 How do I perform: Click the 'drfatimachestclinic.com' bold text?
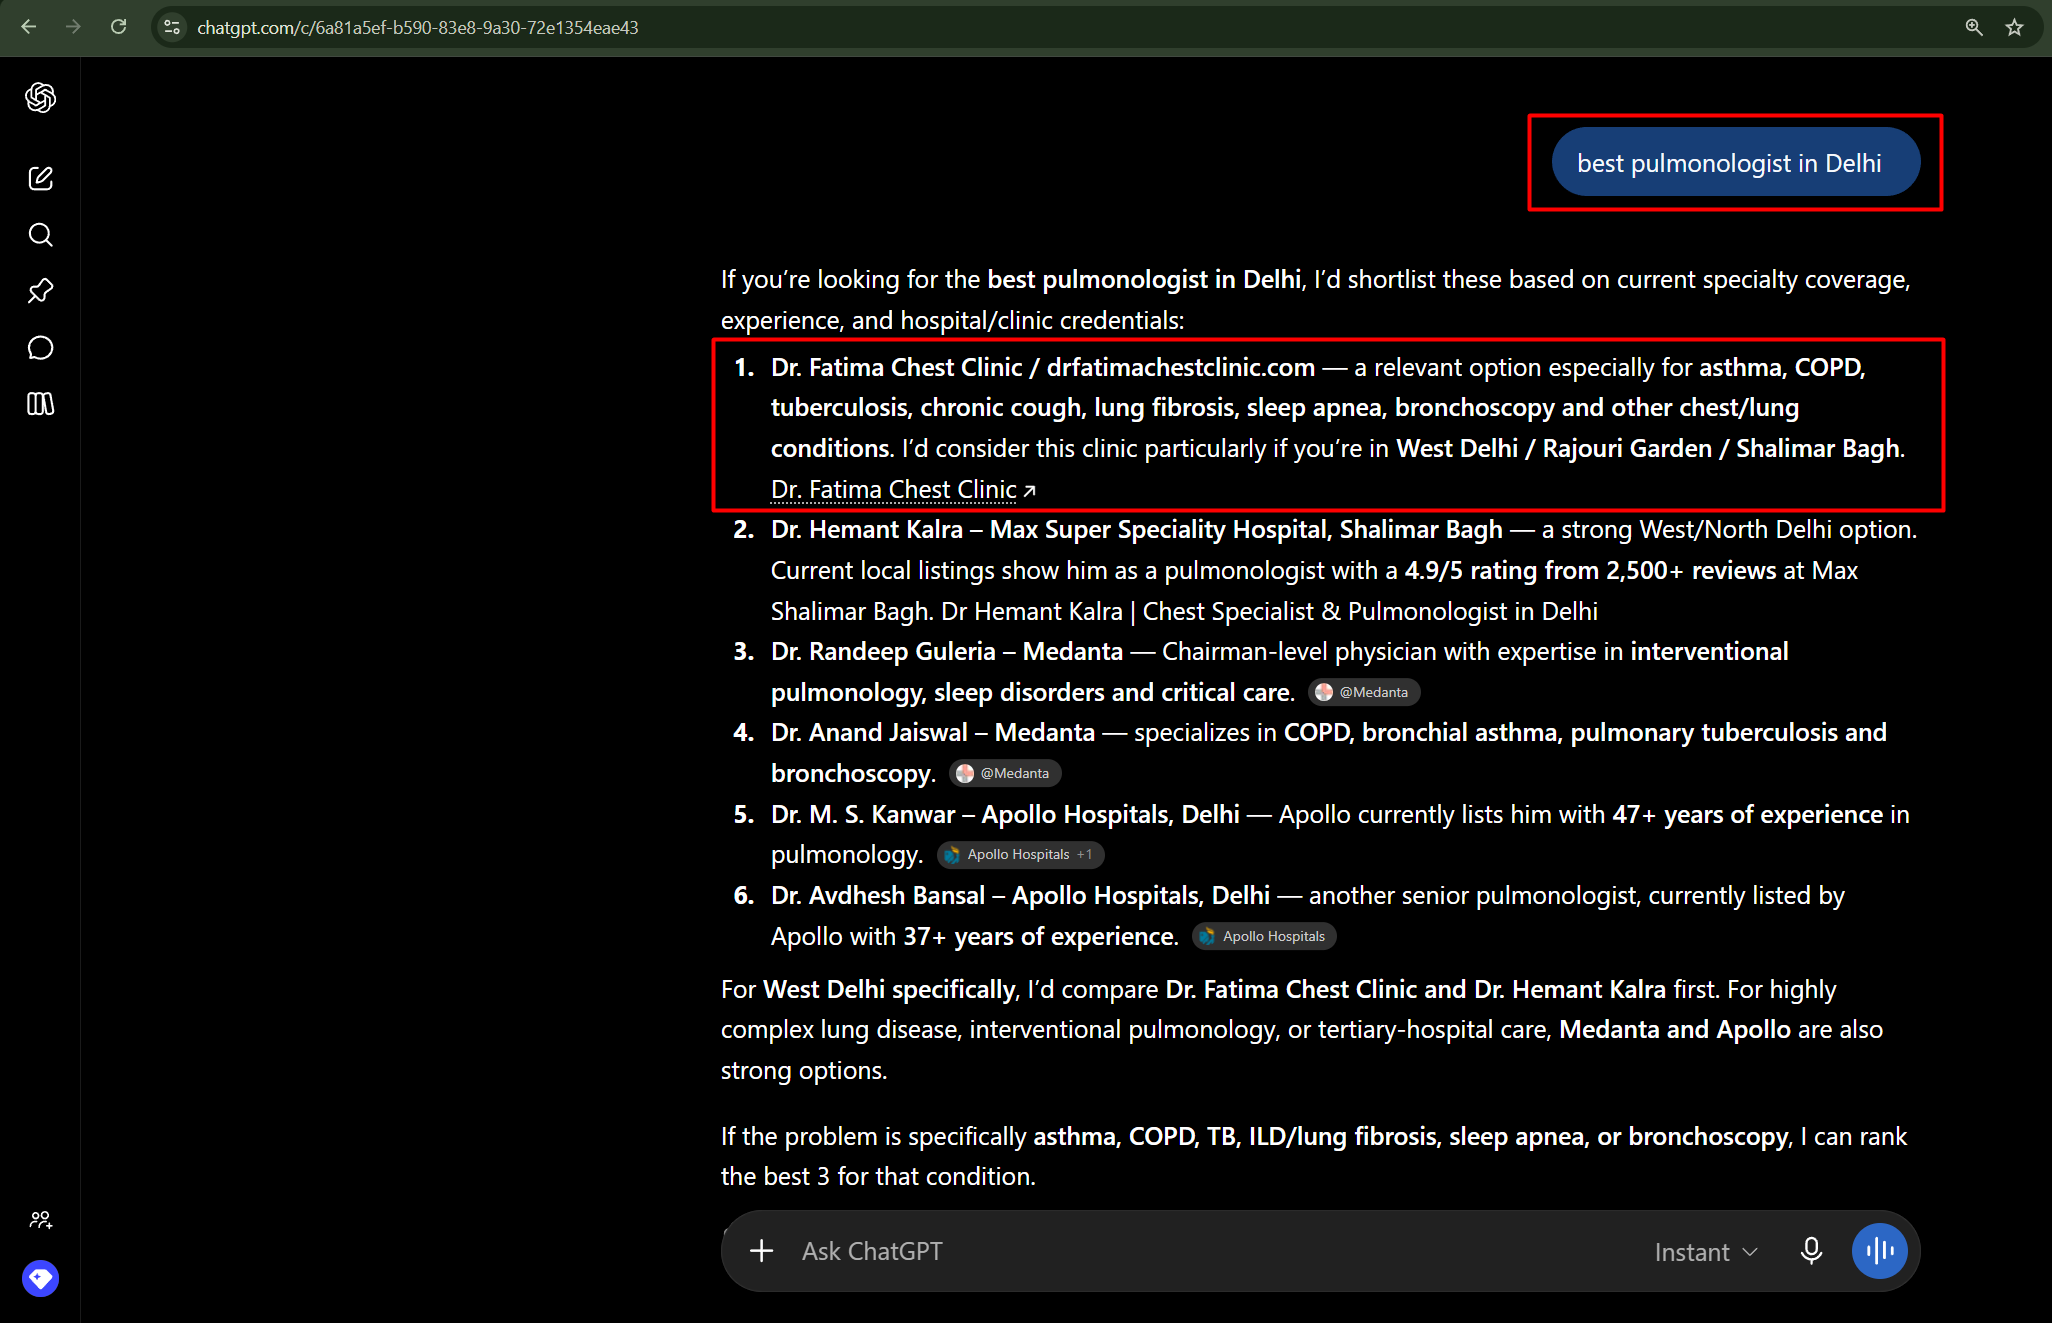click(x=1181, y=367)
